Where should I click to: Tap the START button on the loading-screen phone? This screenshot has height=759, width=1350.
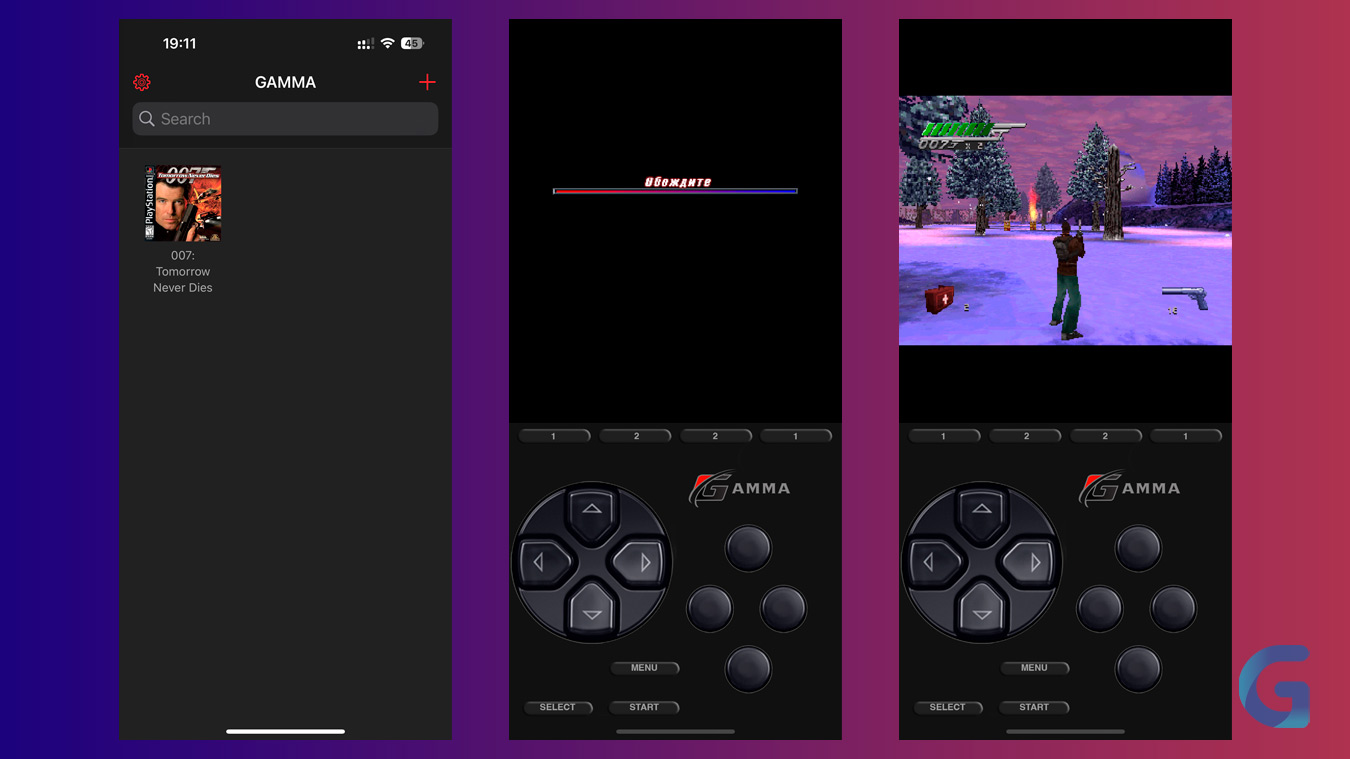(x=645, y=707)
